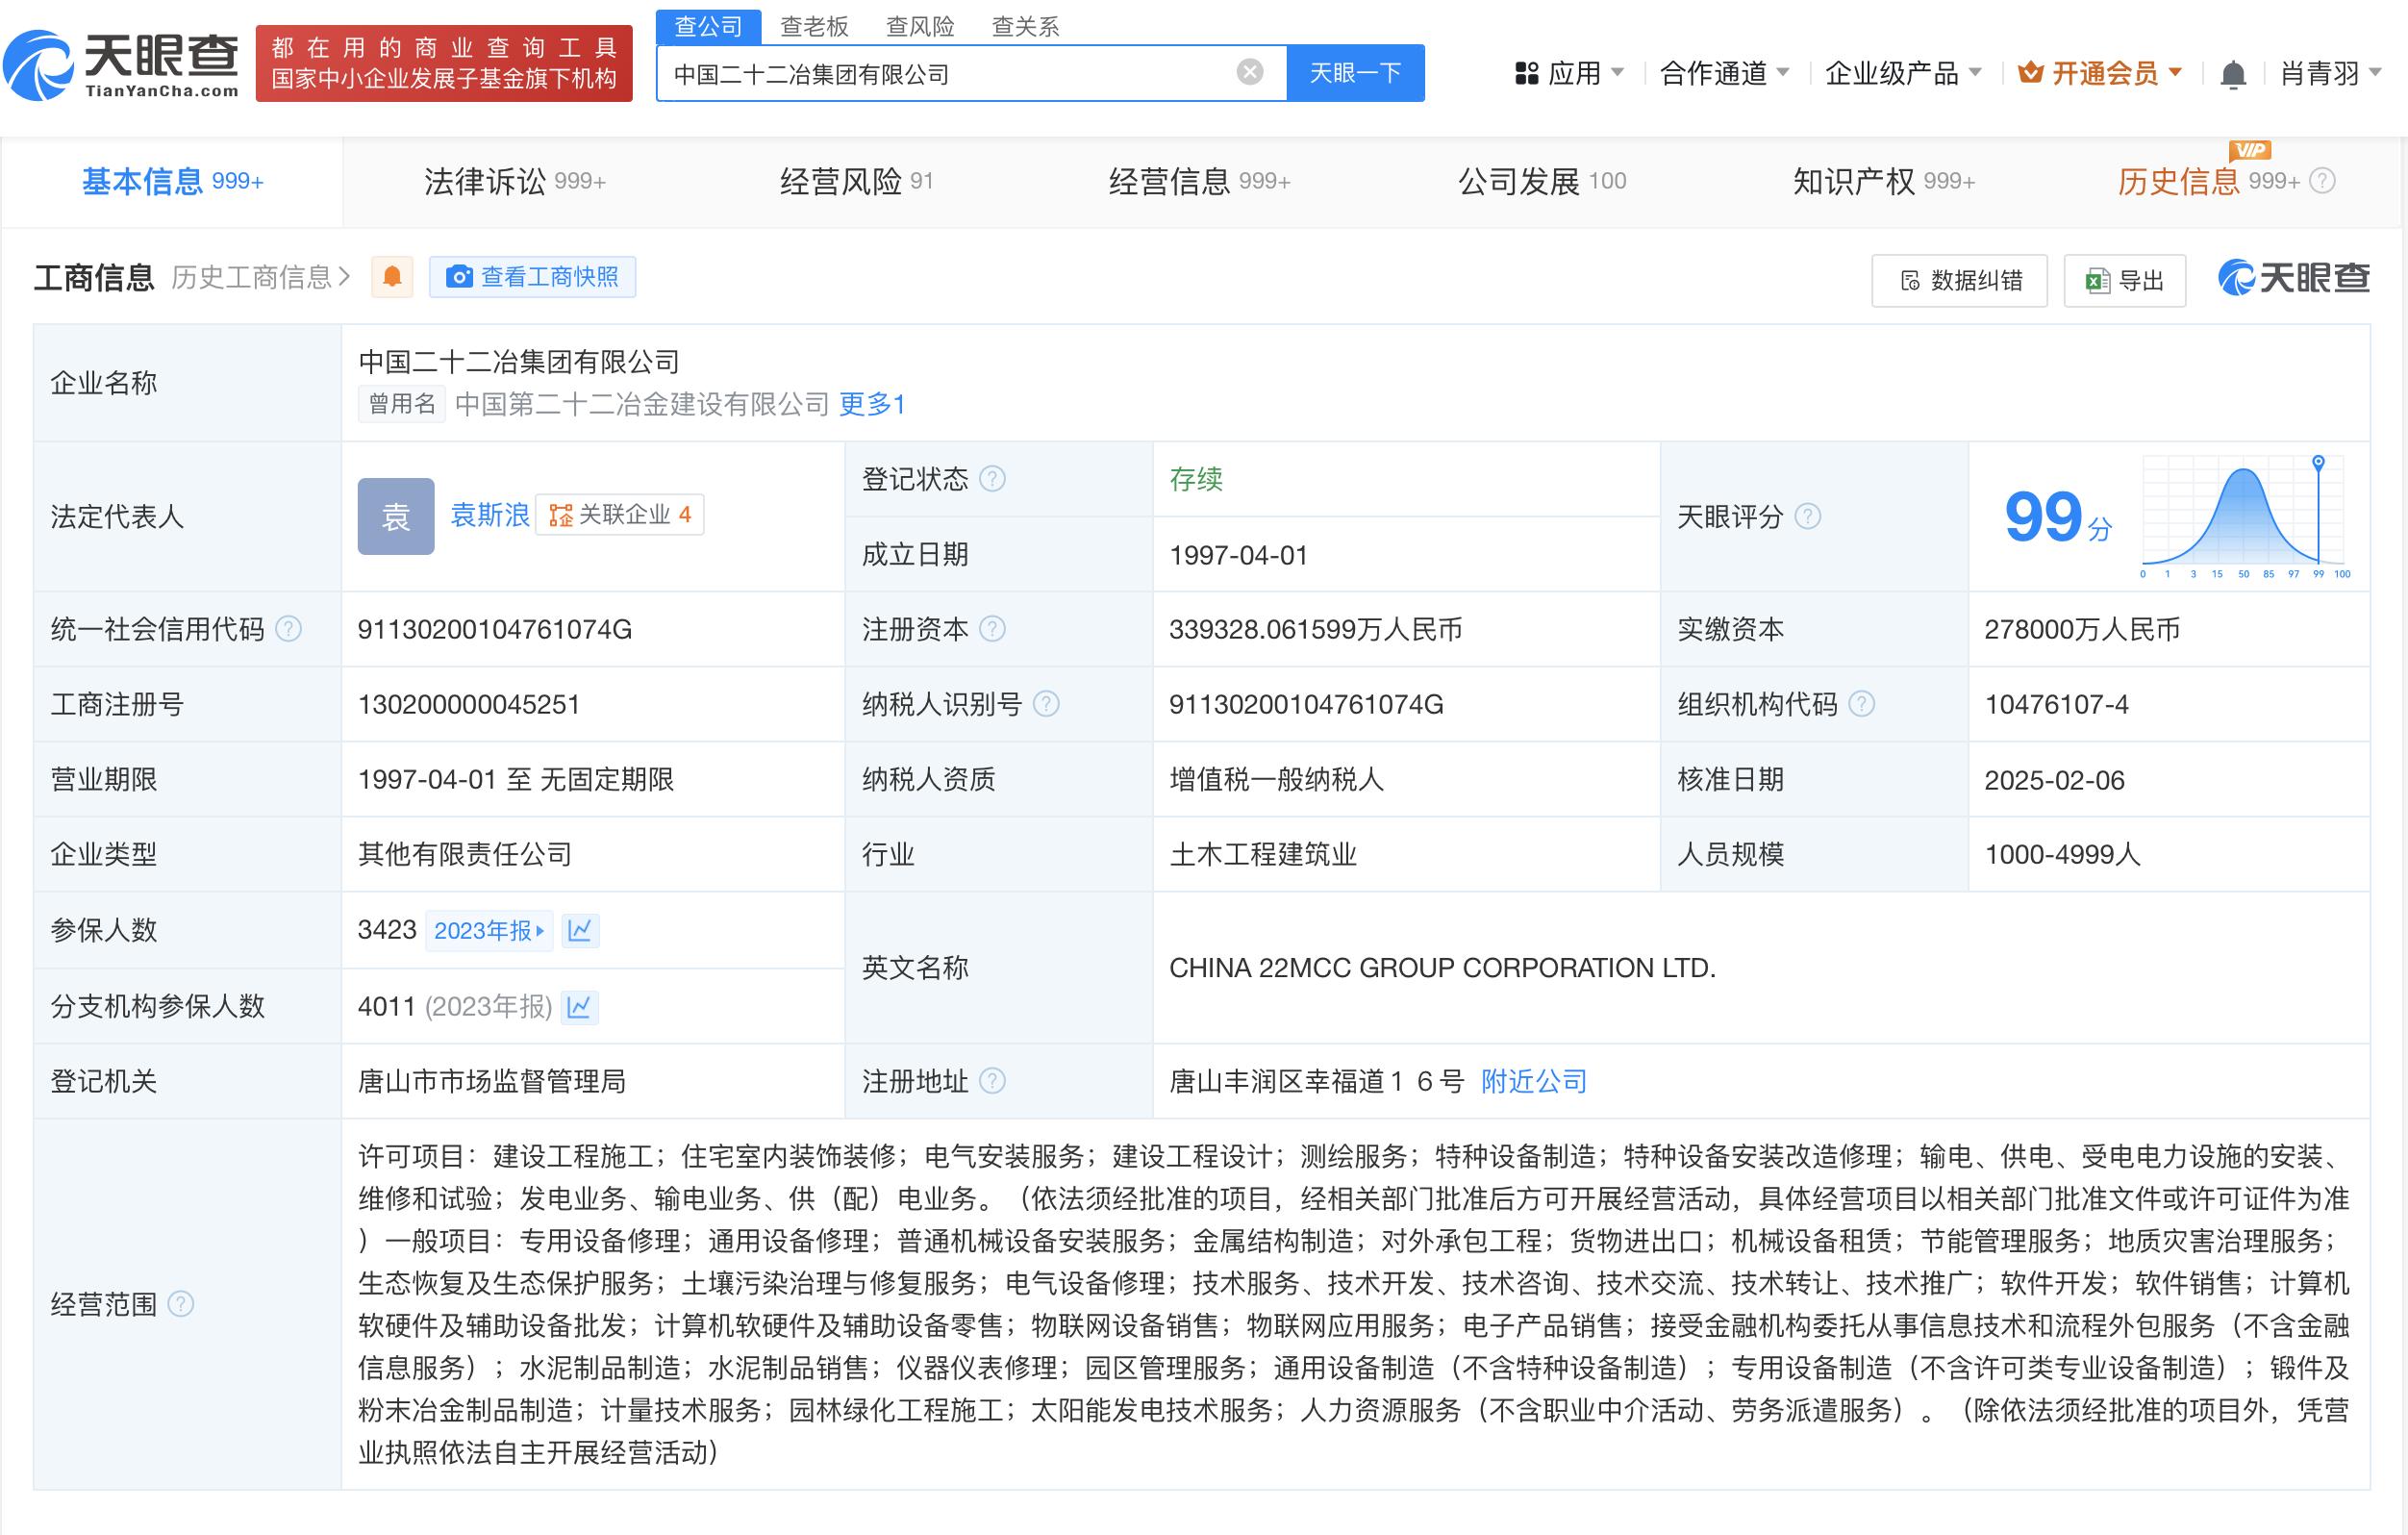Screen dimensions: 2408x1535
Task: Expand the 2023年报 annual report selector
Action: pos(489,931)
